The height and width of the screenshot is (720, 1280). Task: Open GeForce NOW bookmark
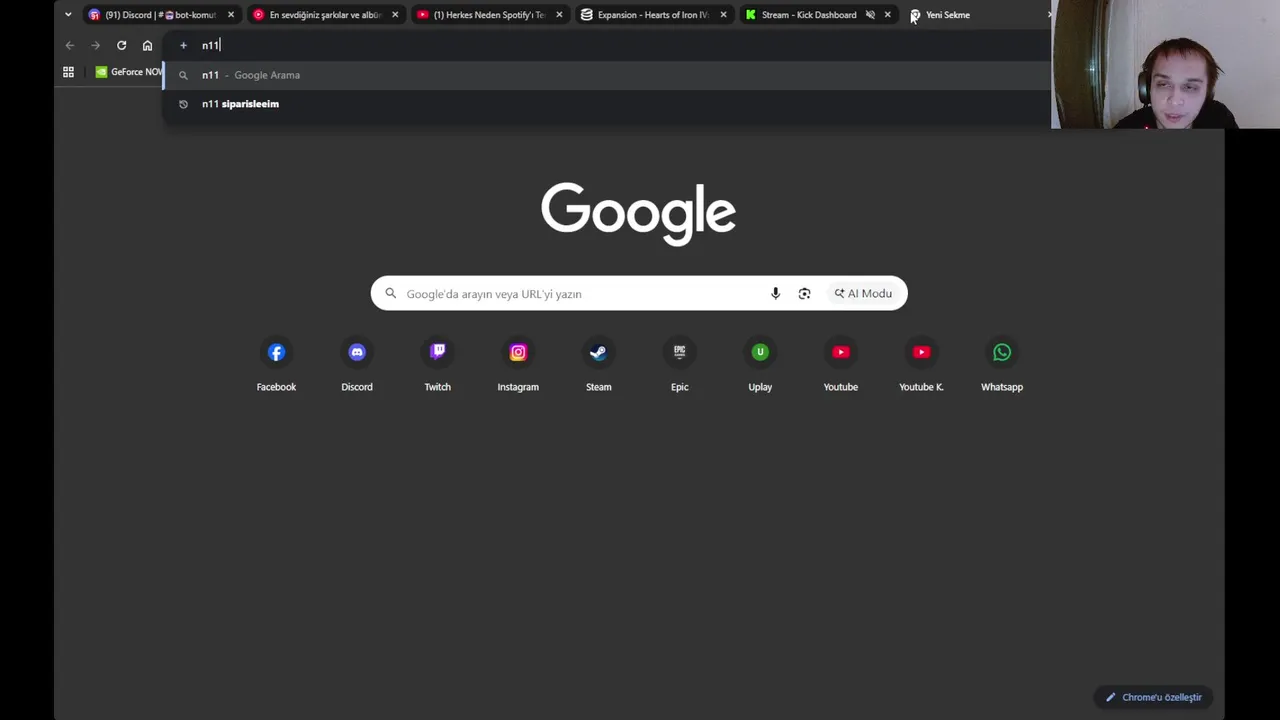tap(128, 72)
